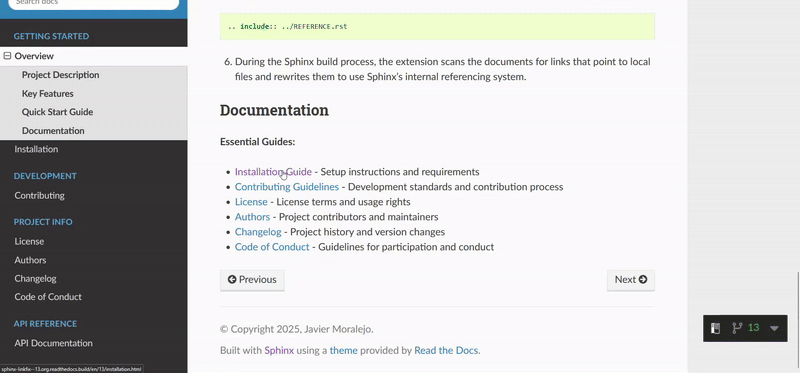Open the theme link in footer

coord(343,351)
